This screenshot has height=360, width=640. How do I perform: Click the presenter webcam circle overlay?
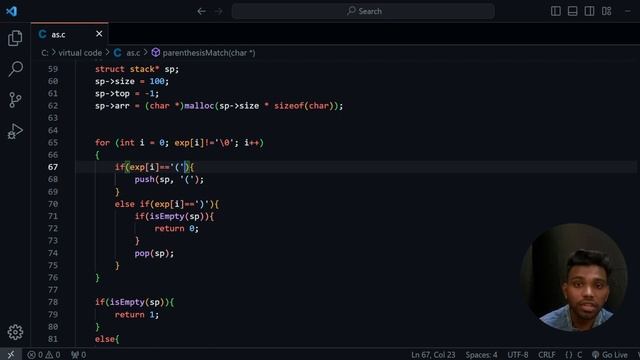tap(574, 277)
